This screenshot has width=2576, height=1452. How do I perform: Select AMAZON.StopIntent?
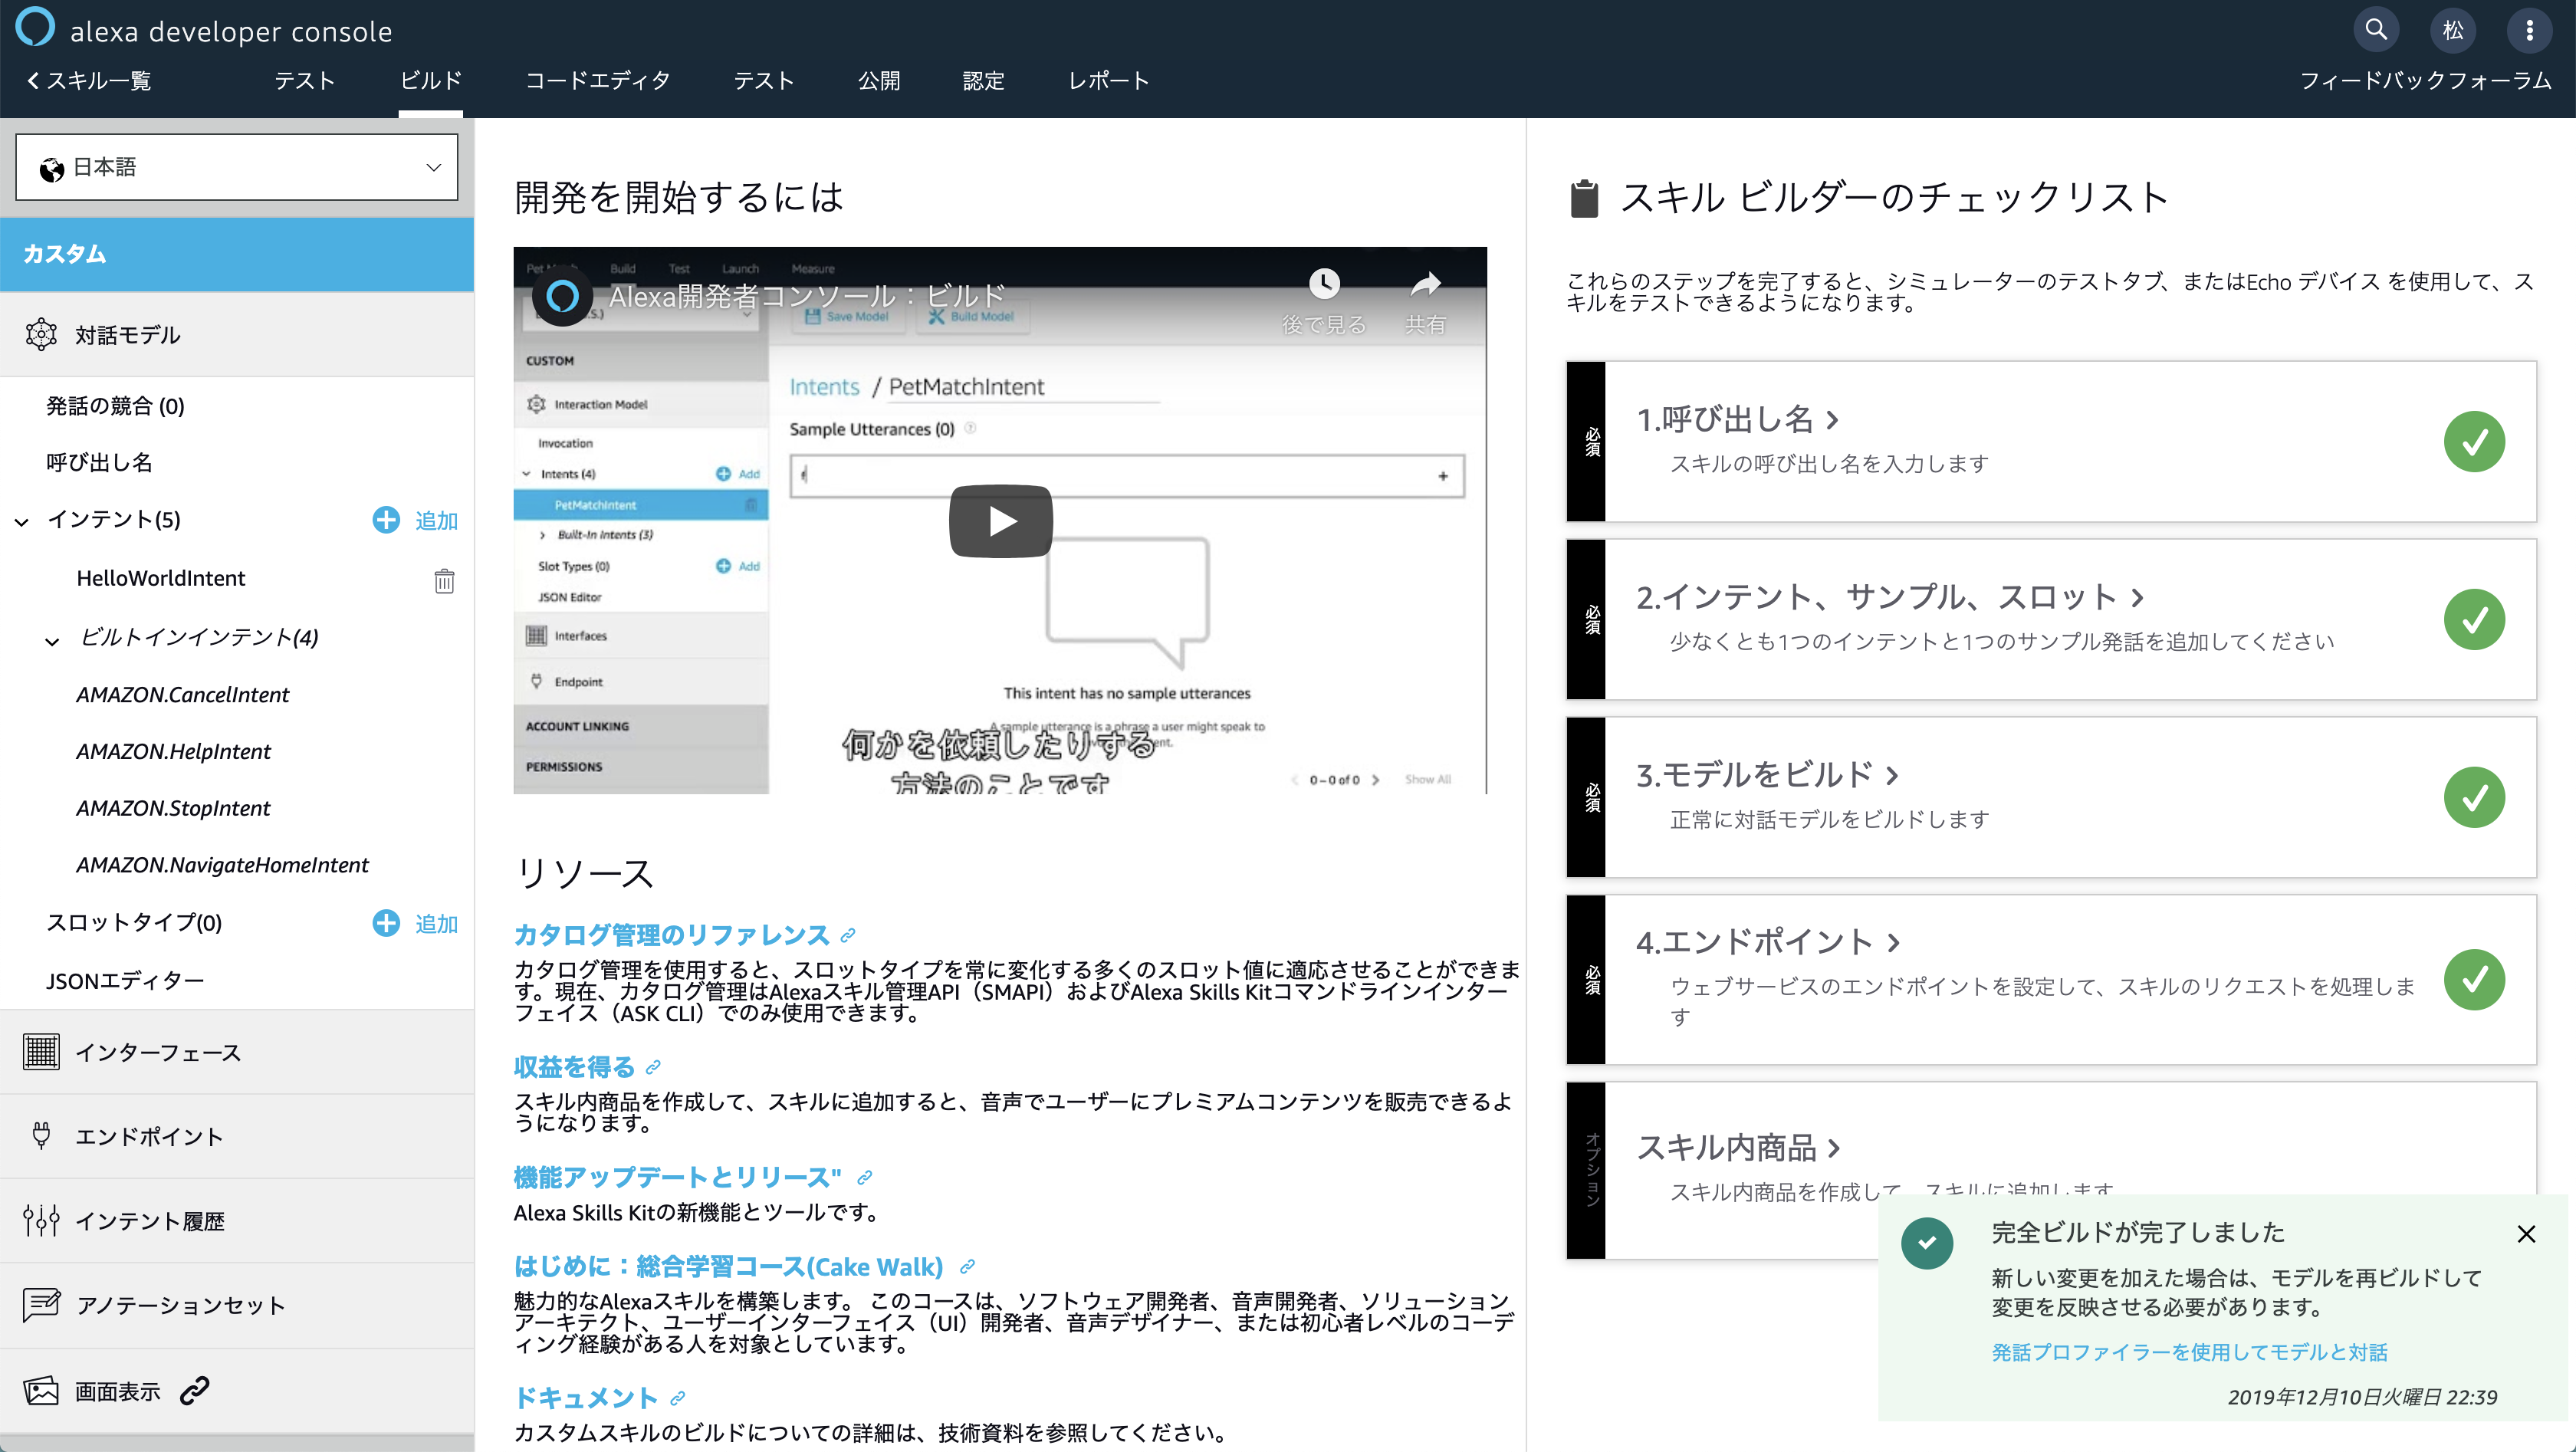(x=173, y=808)
